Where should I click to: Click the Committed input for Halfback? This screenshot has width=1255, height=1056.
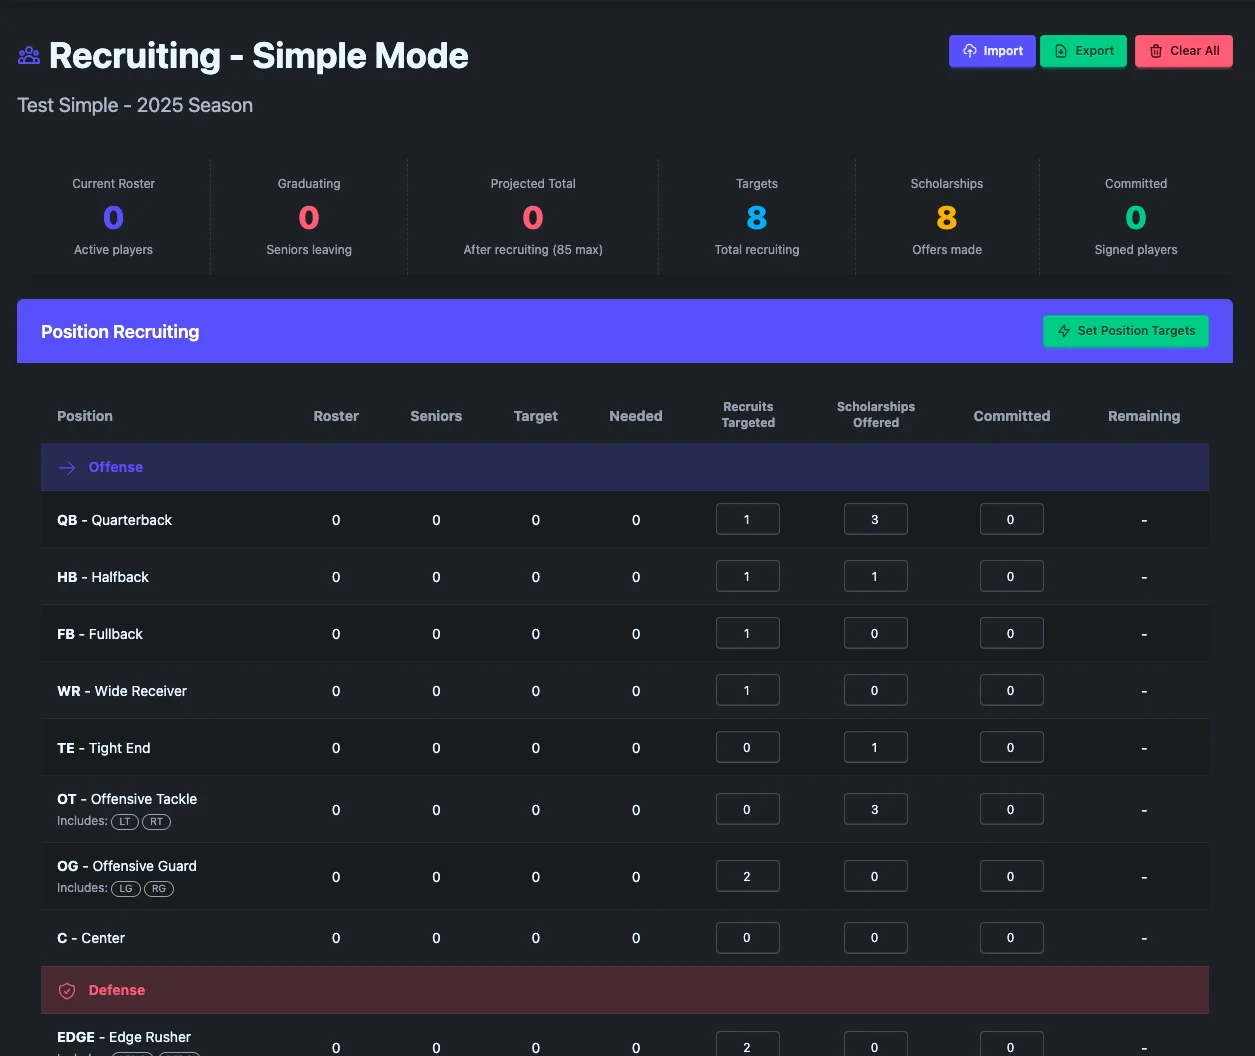[1011, 575]
